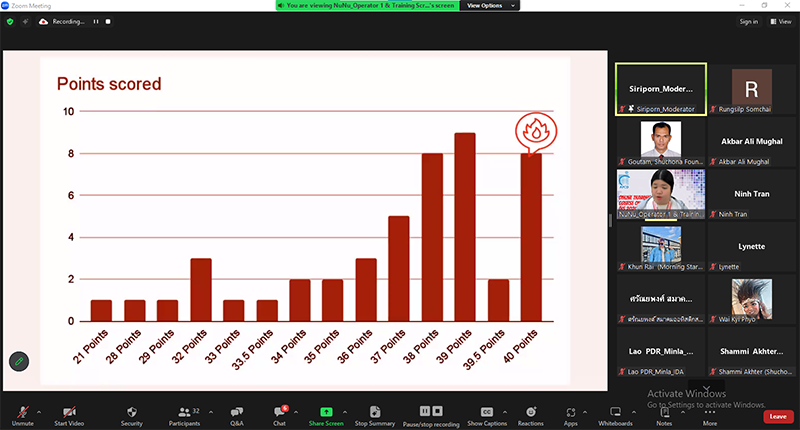Click the Zoom Meeting title bar icon
The width and height of the screenshot is (800, 430).
[x=5, y=6]
